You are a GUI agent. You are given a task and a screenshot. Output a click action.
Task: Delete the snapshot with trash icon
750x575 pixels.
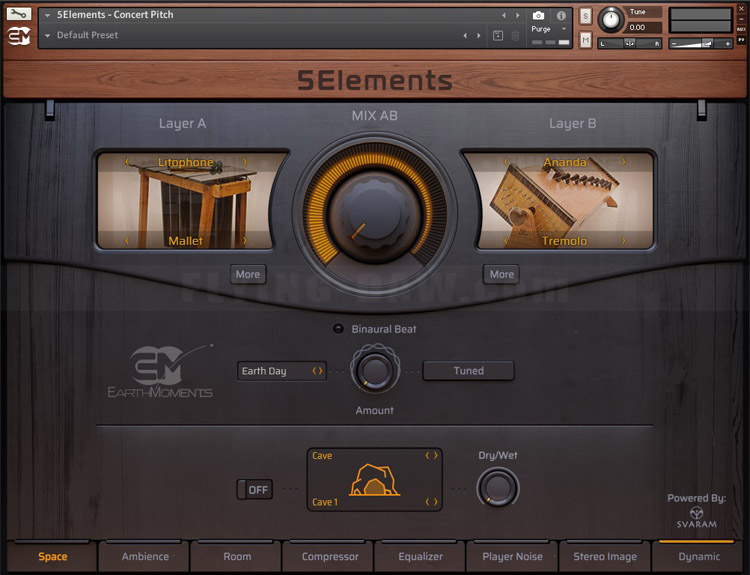(515, 35)
